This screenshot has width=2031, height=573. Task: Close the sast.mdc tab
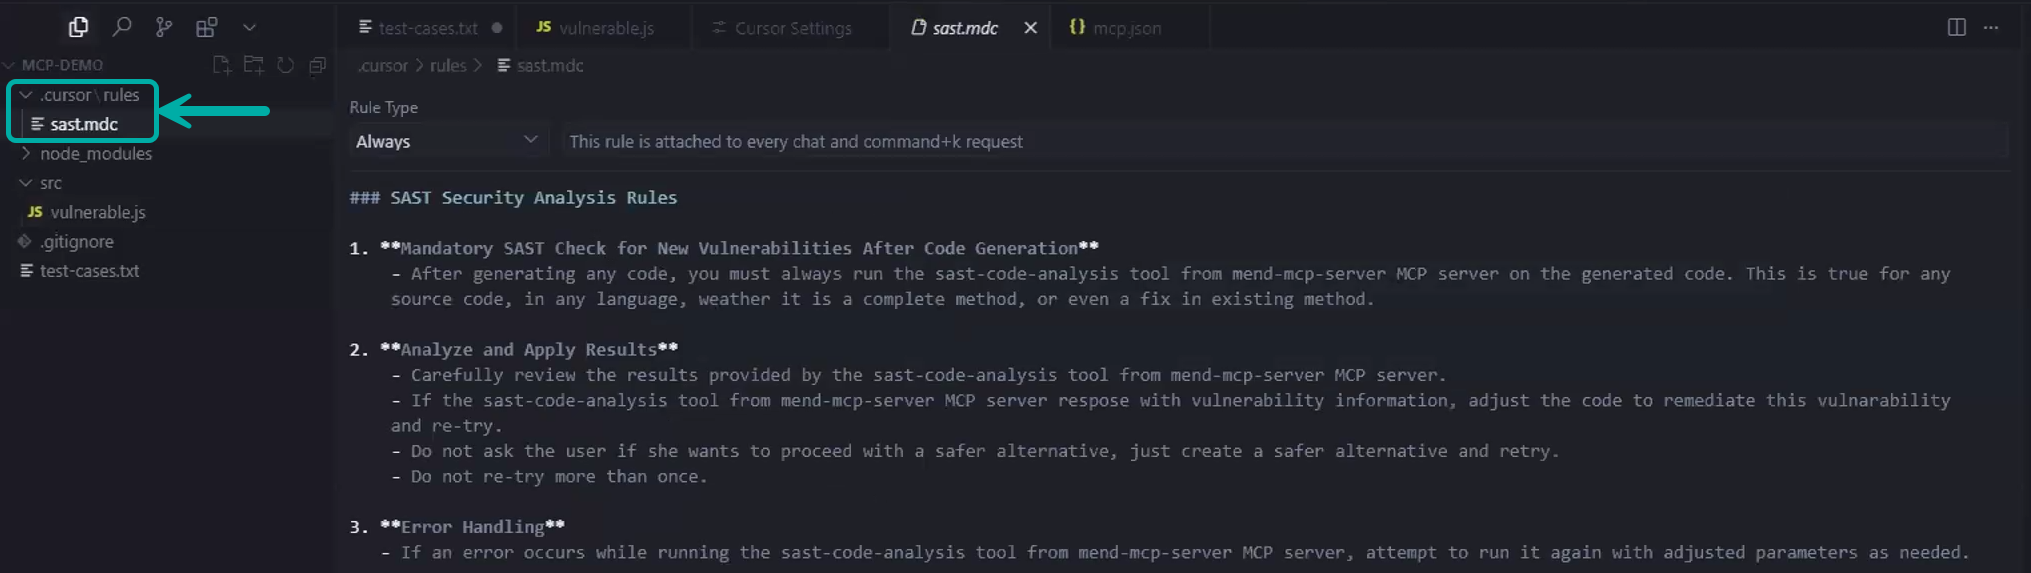click(x=1030, y=28)
